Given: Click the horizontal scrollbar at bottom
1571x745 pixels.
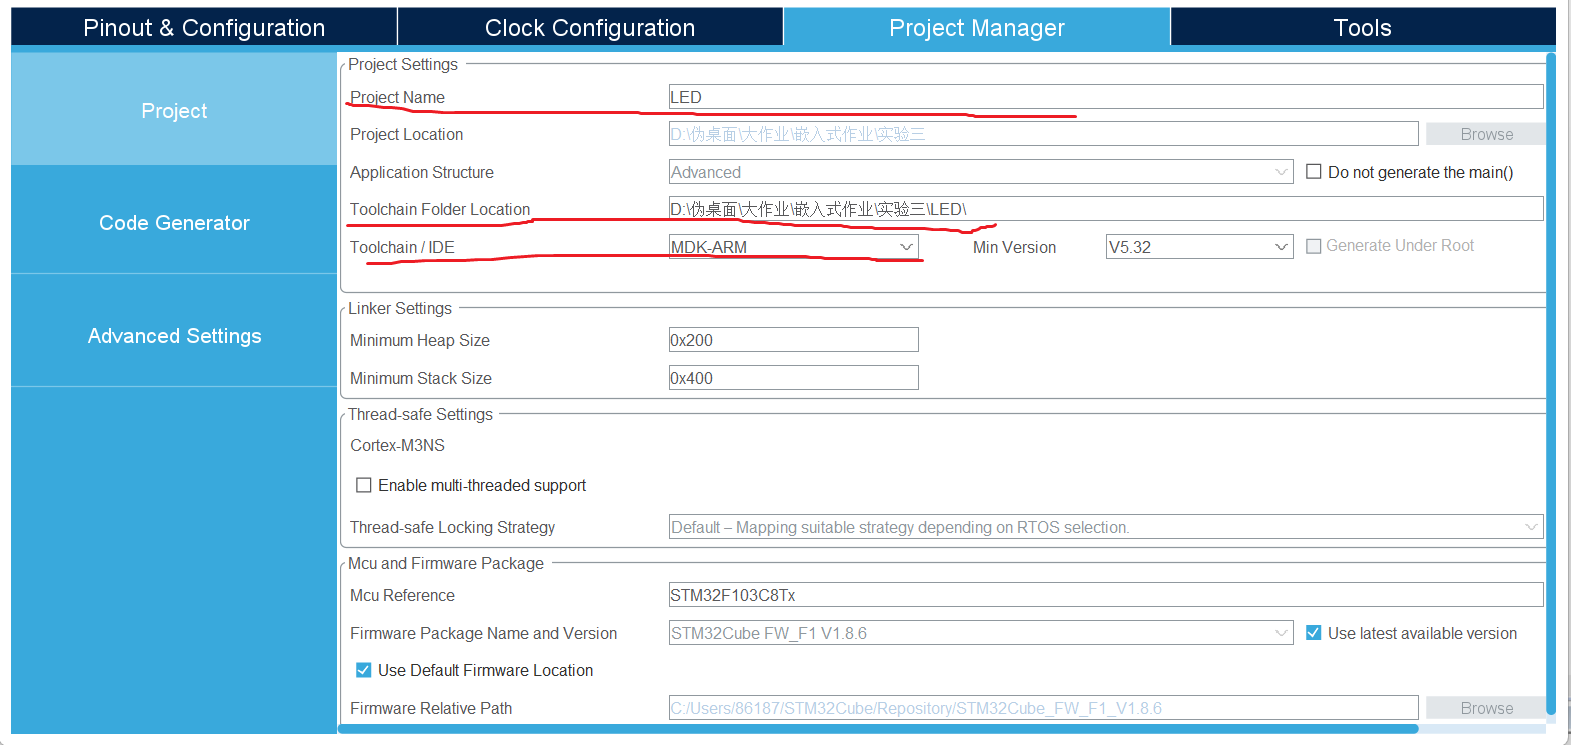Looking at the screenshot, I should [878, 729].
